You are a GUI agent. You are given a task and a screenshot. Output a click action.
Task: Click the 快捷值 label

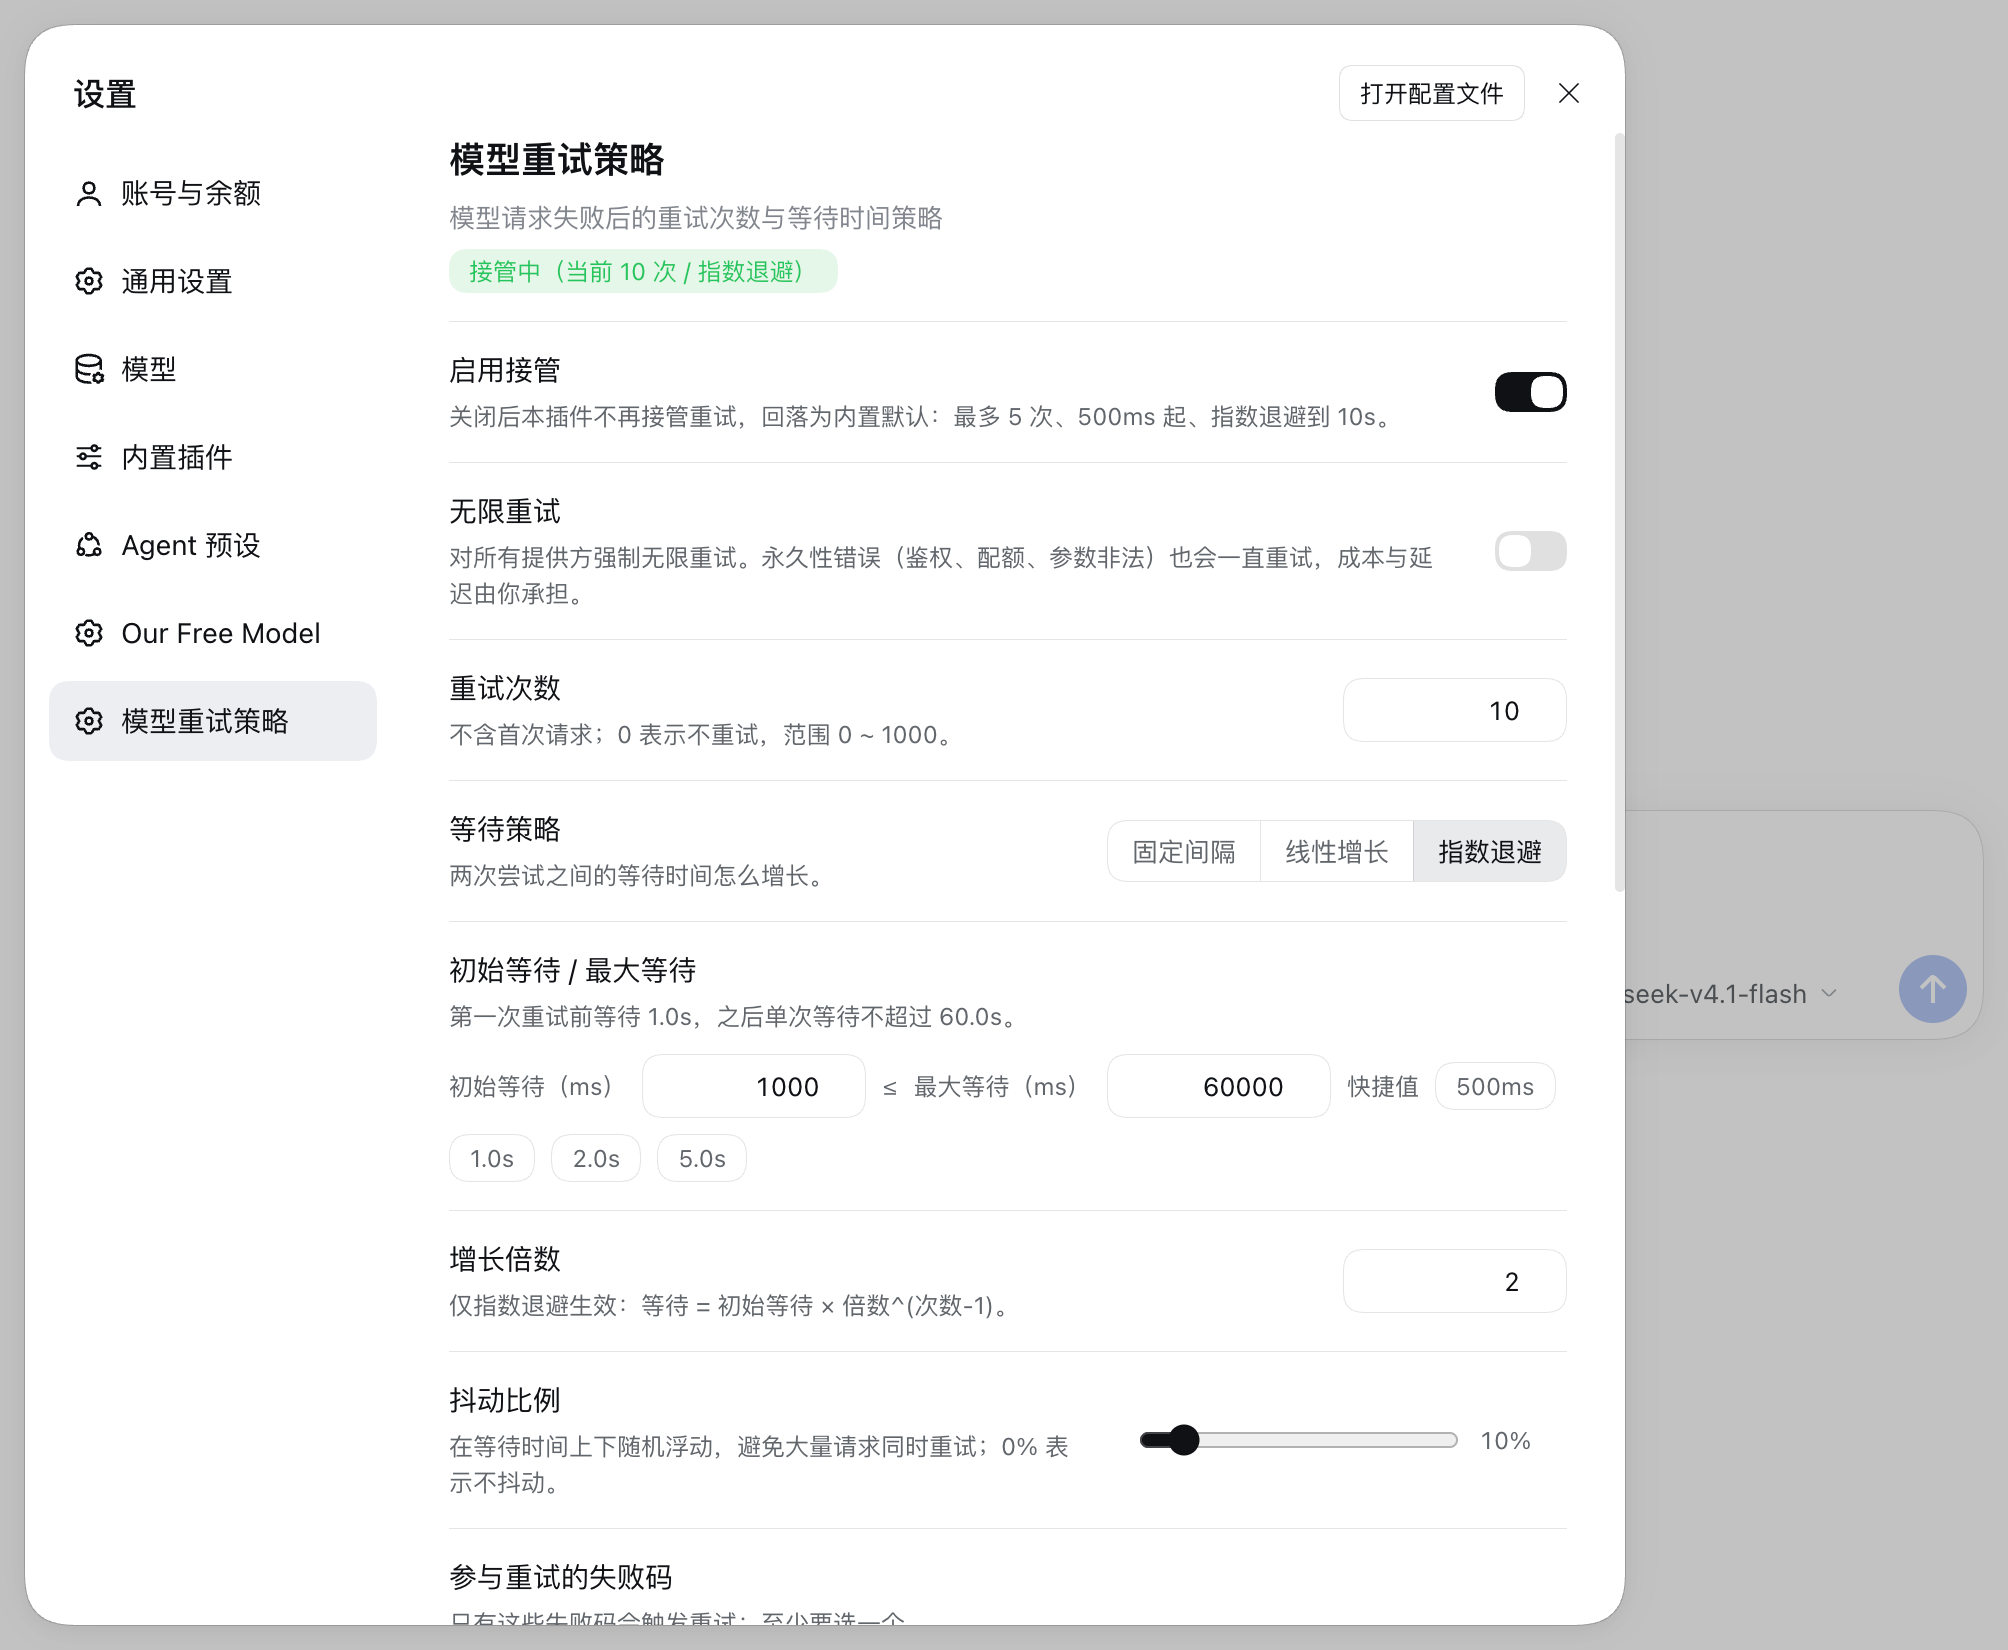pos(1383,1086)
